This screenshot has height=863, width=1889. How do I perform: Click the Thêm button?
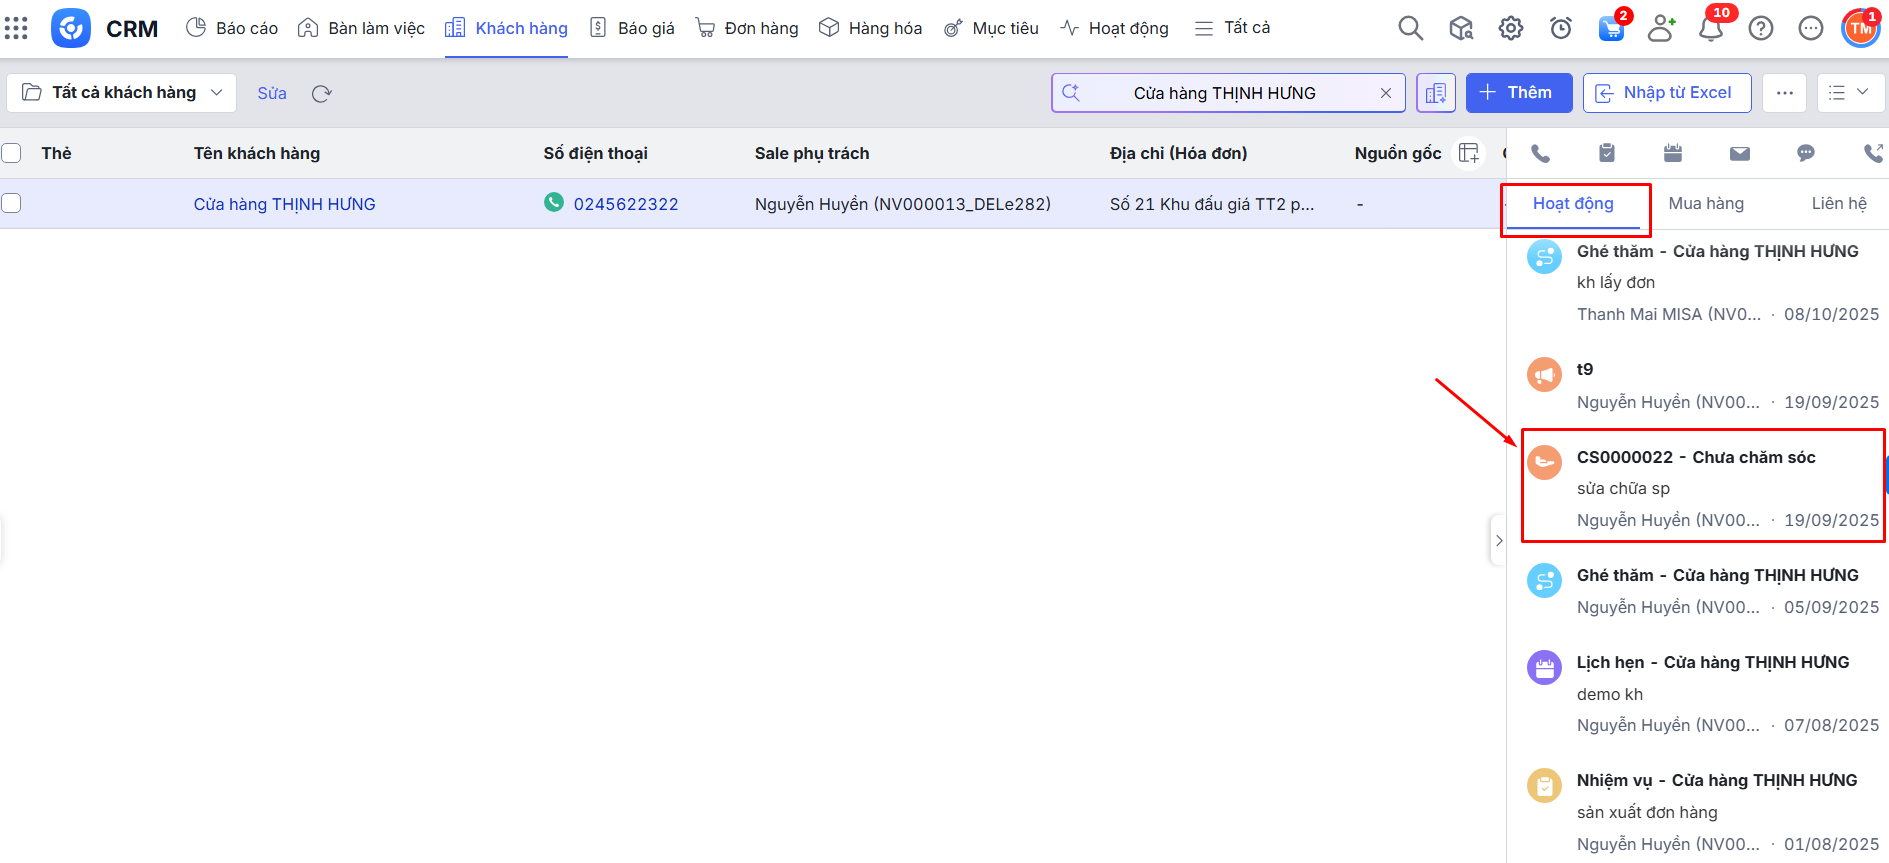1518,93
